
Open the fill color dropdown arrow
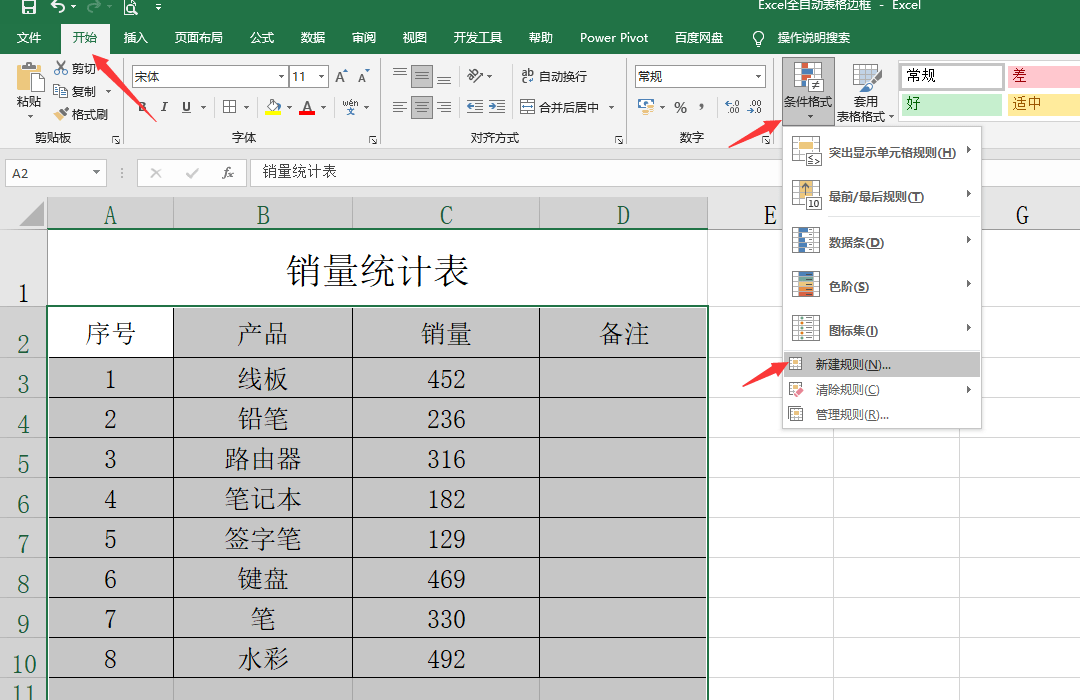click(x=289, y=107)
